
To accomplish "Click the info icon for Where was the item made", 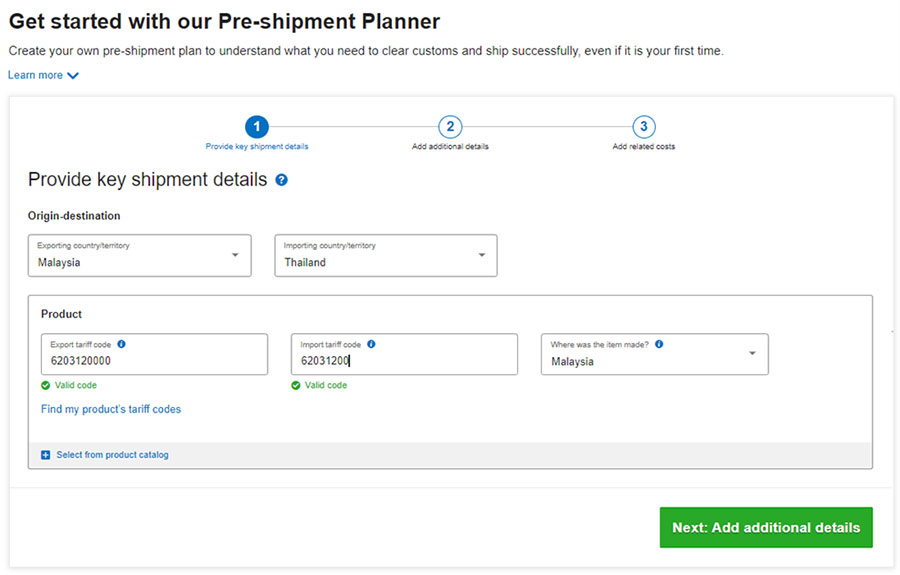I will [659, 344].
